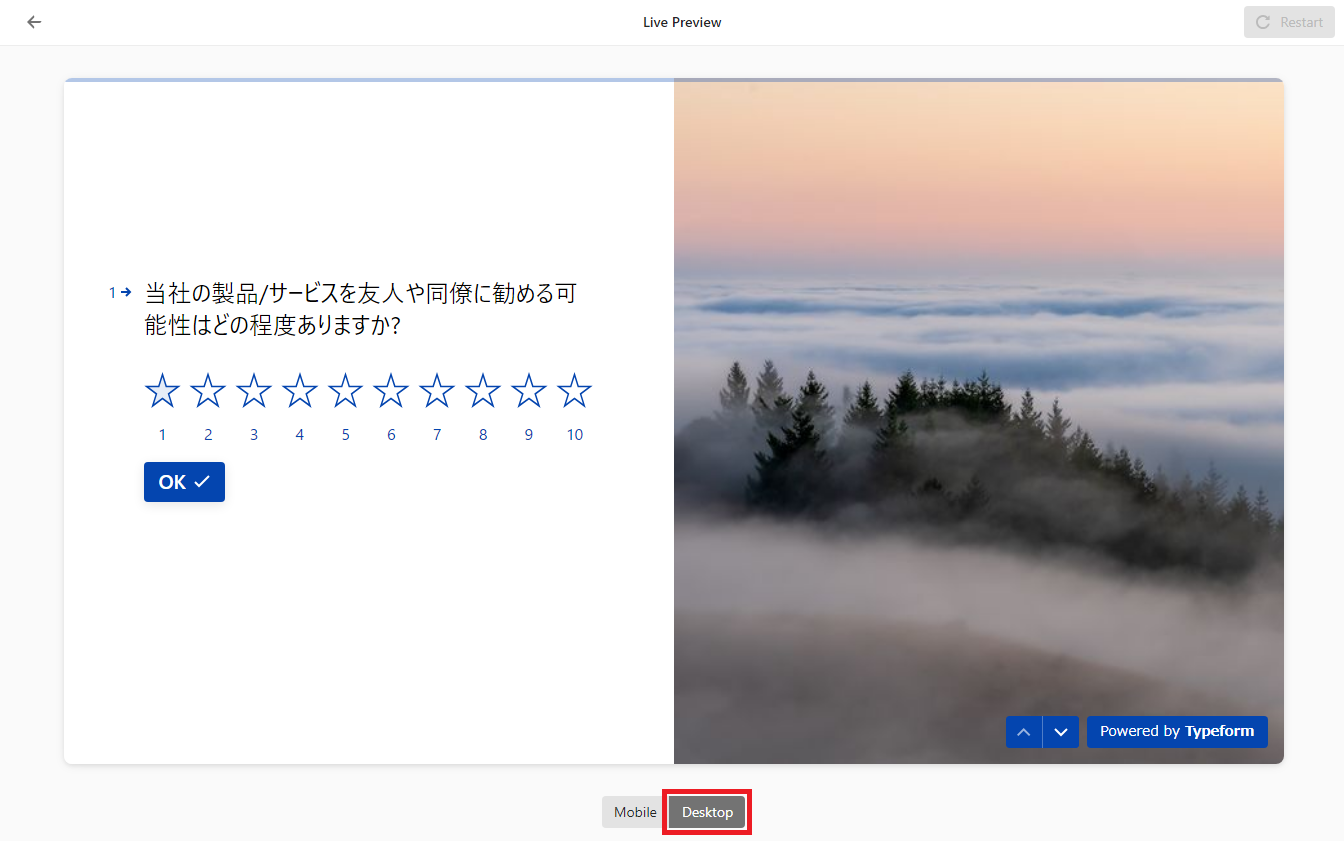Go to previous question with up chevron
This screenshot has width=1344, height=841.
[x=1023, y=732]
